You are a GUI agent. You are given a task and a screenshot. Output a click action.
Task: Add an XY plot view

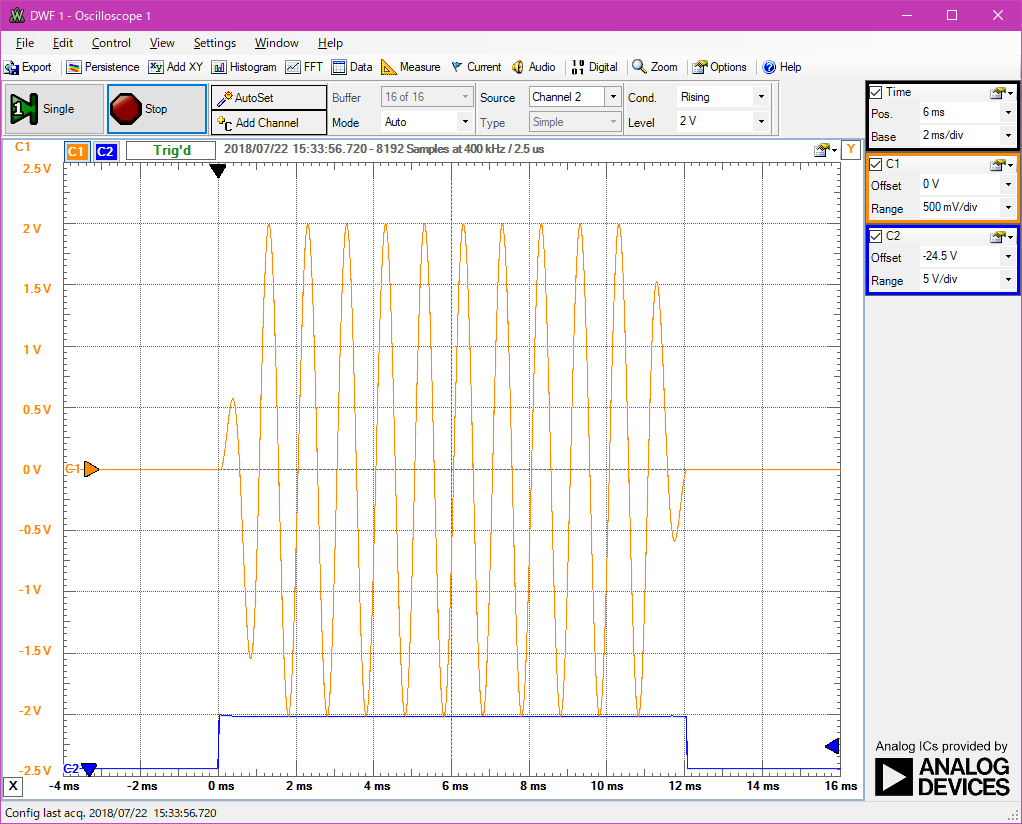pyautogui.click(x=176, y=67)
